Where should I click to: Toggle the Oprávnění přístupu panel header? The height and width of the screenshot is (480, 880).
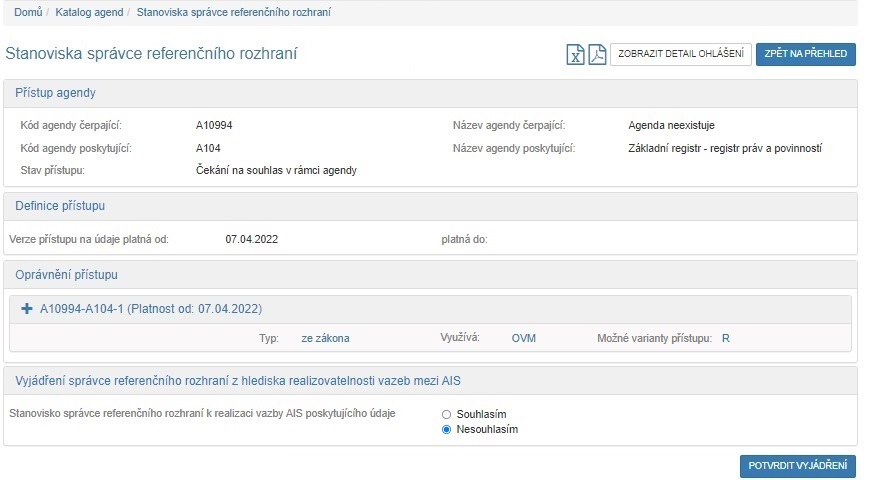click(66, 274)
